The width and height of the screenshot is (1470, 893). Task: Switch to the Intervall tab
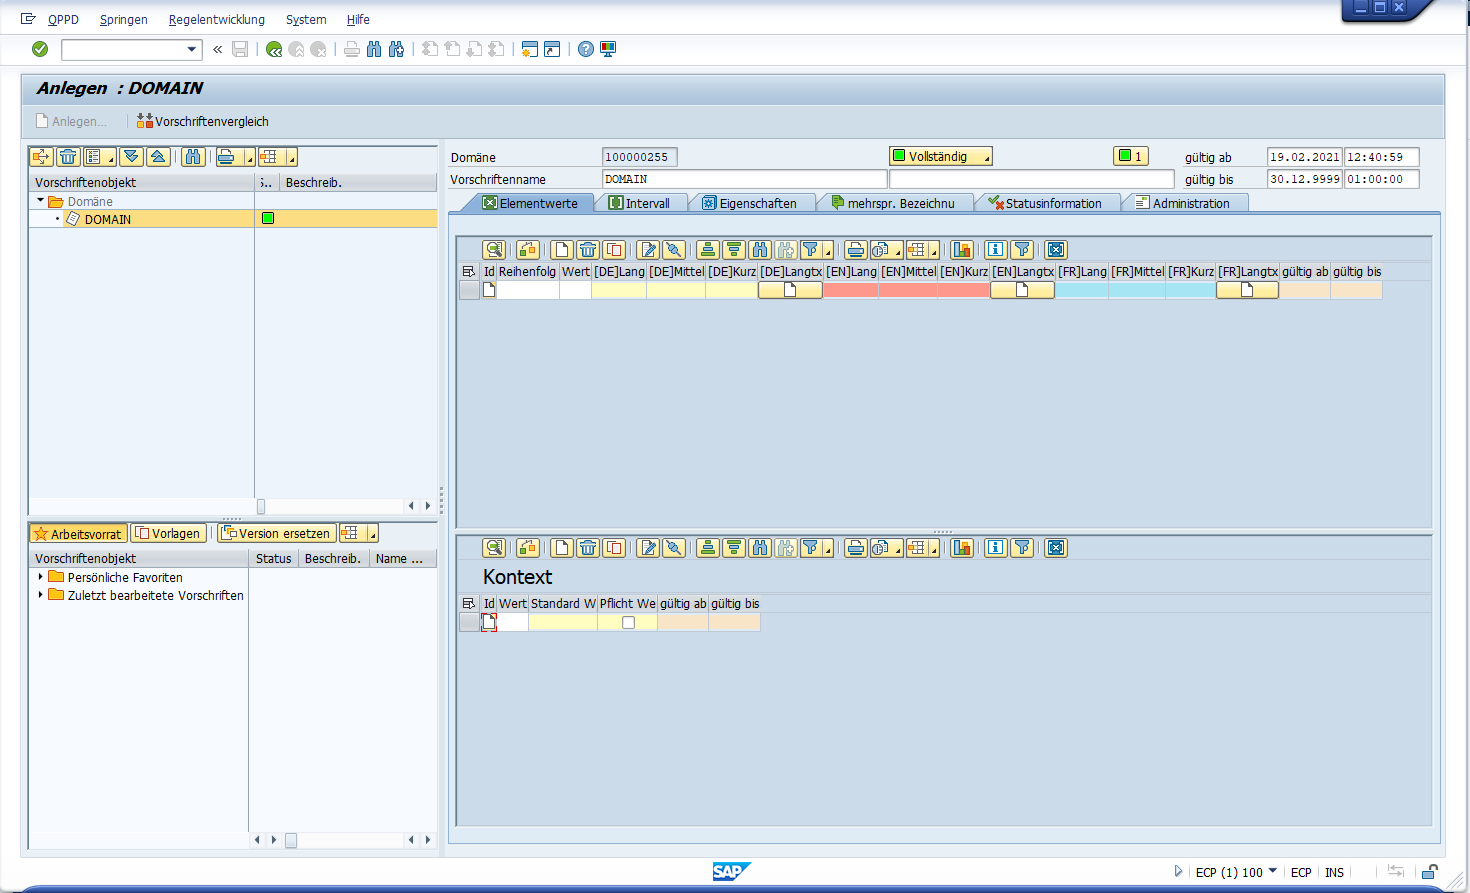tap(643, 202)
